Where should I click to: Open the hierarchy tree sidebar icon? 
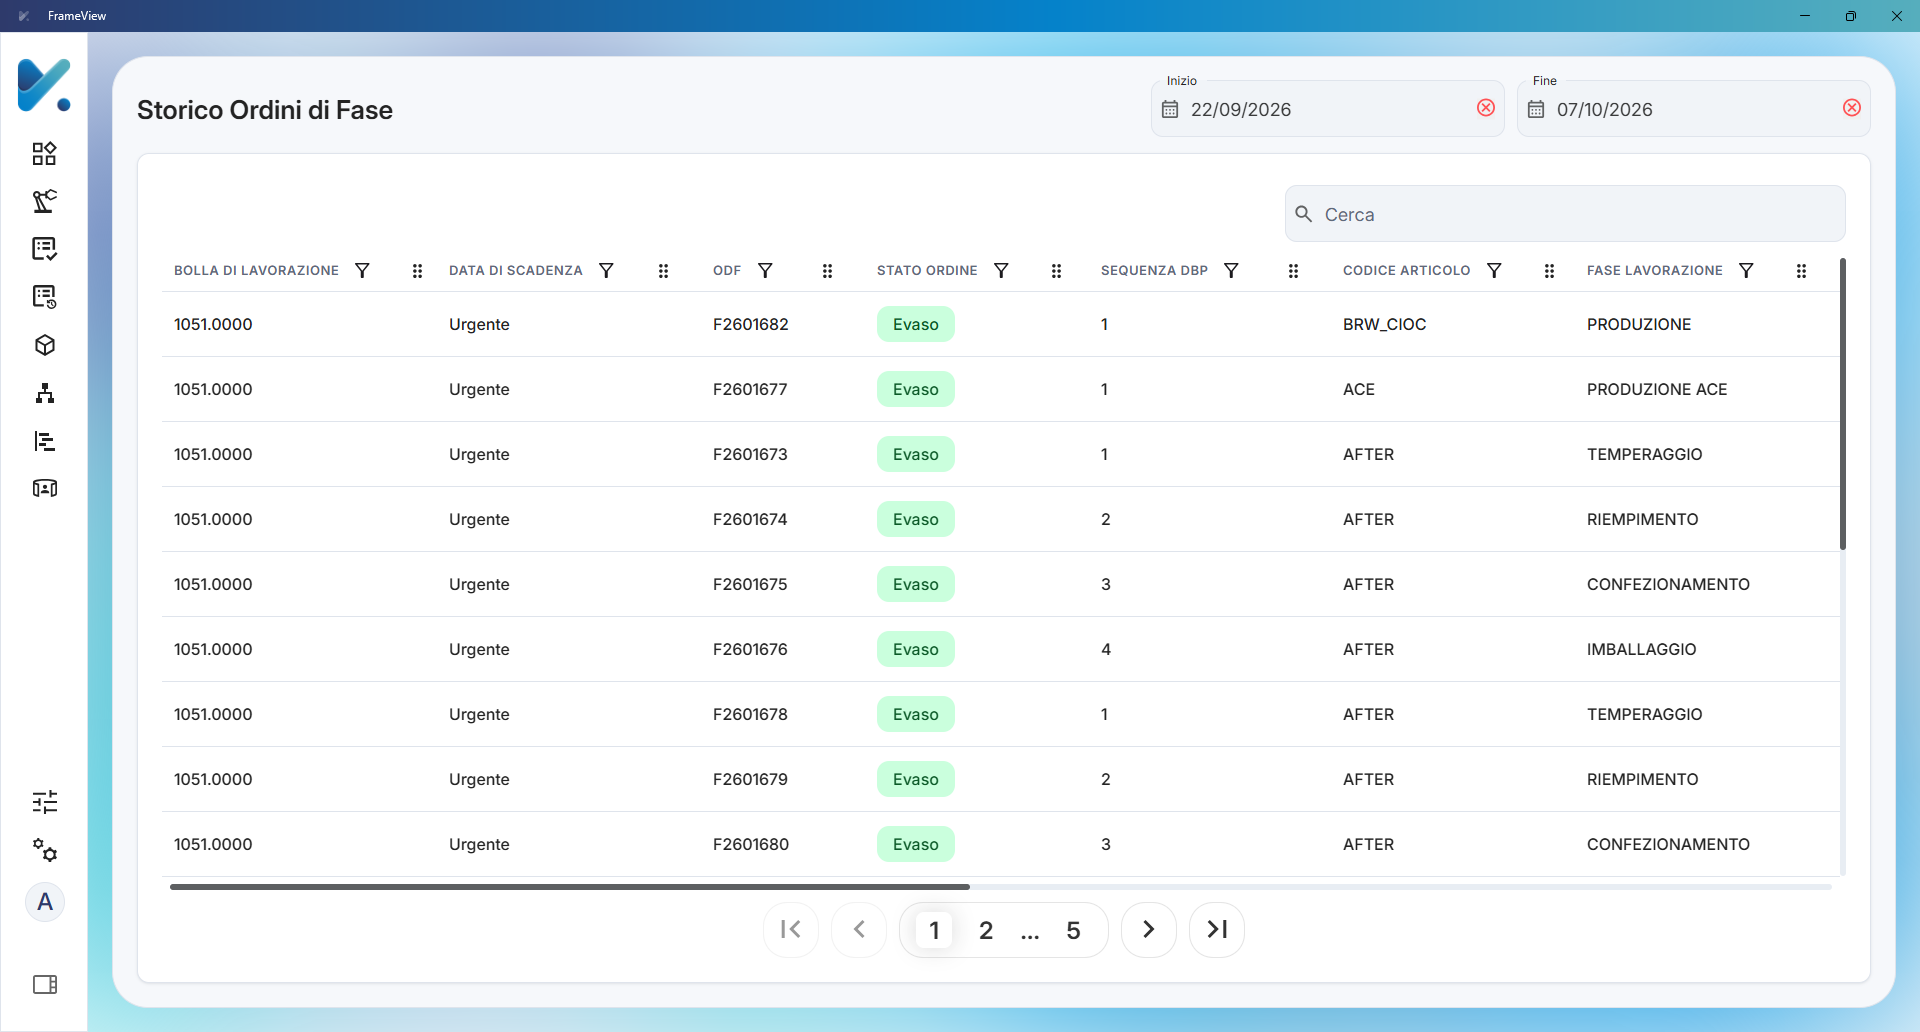[44, 393]
